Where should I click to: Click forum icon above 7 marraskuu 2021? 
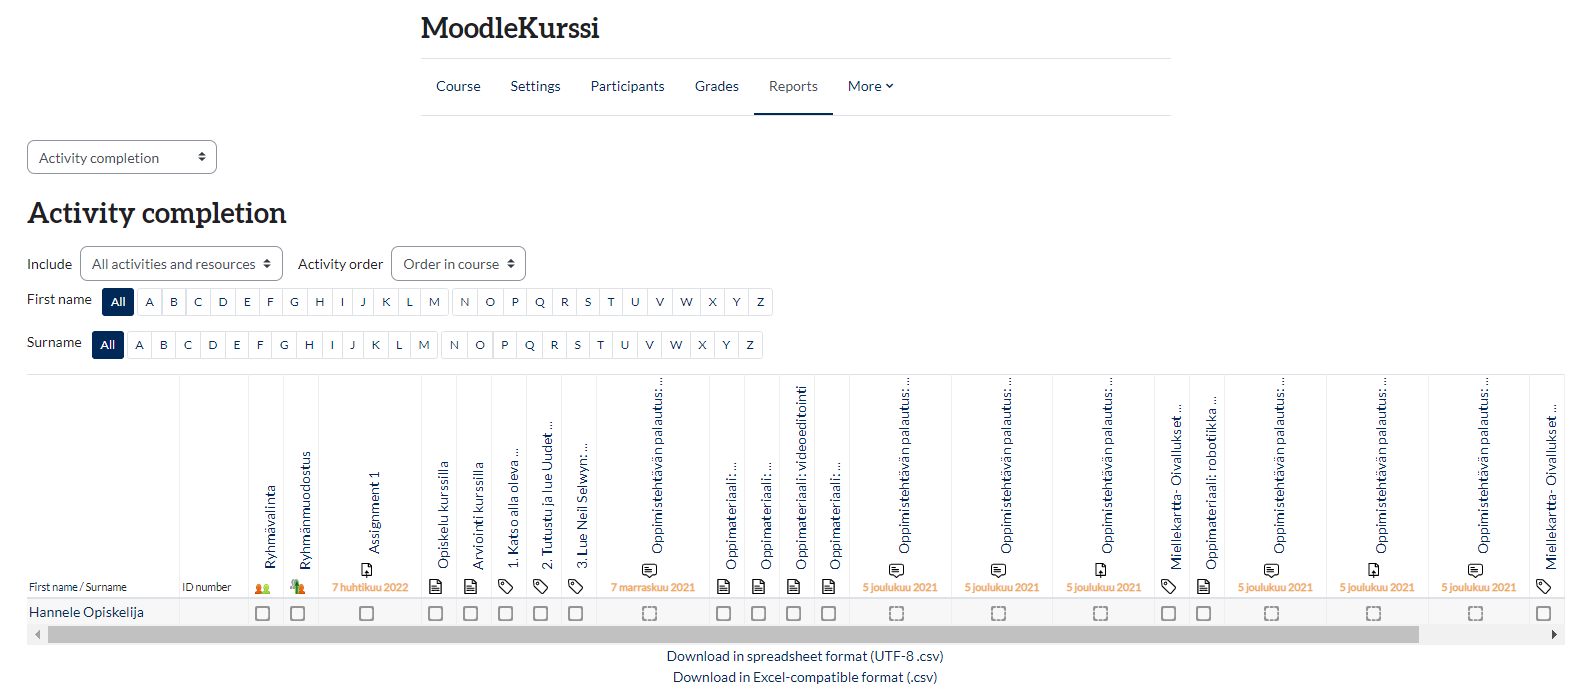[x=649, y=570]
